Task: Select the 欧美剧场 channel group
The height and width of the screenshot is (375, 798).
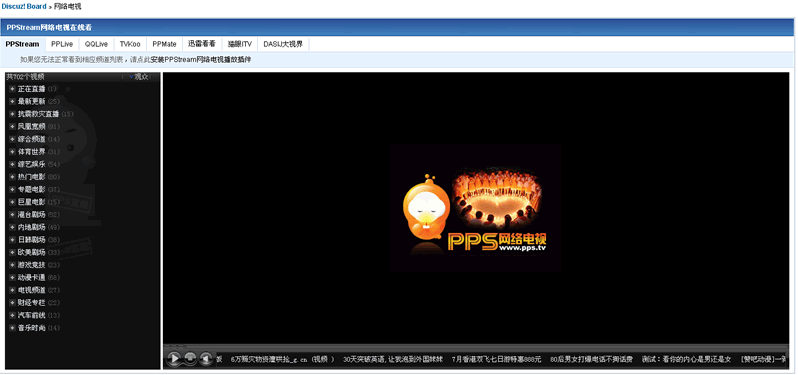Action: (32, 252)
